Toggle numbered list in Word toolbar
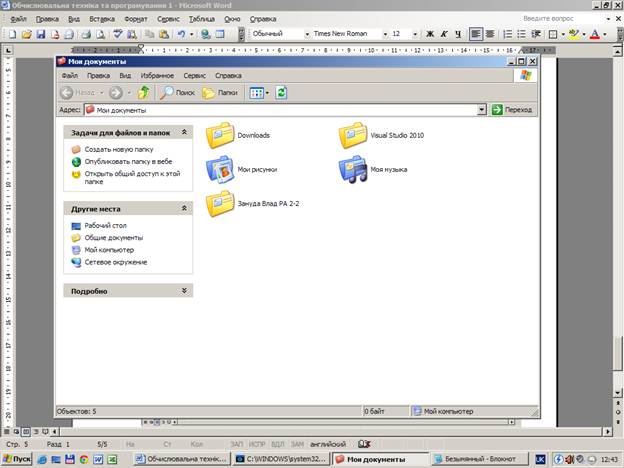The width and height of the screenshot is (624, 468). click(507, 34)
